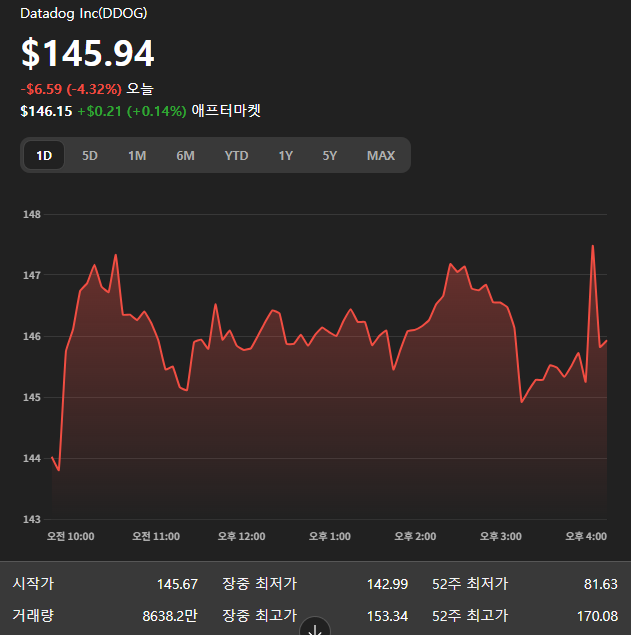
Task: Click the 오늘 label
Action: pyautogui.click(x=140, y=89)
